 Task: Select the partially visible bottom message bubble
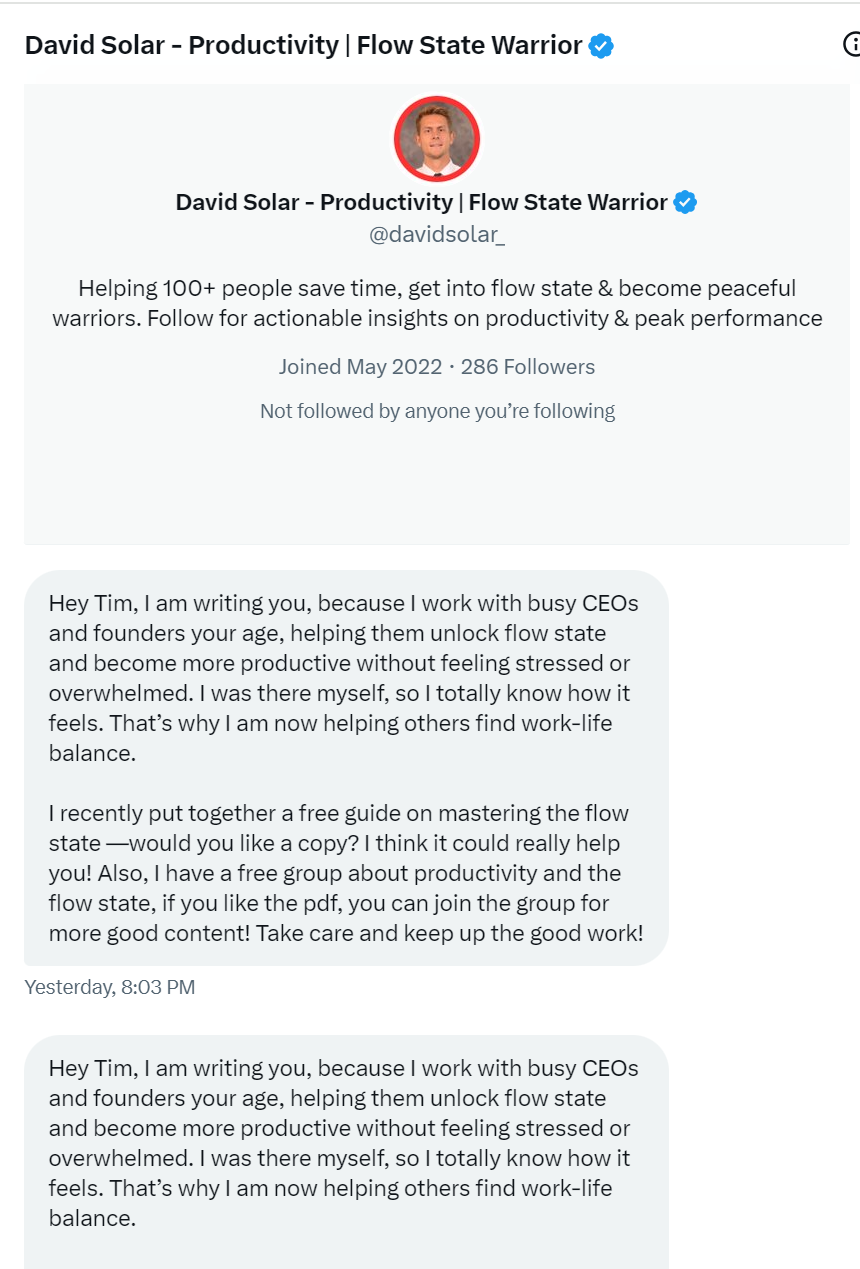346,1152
